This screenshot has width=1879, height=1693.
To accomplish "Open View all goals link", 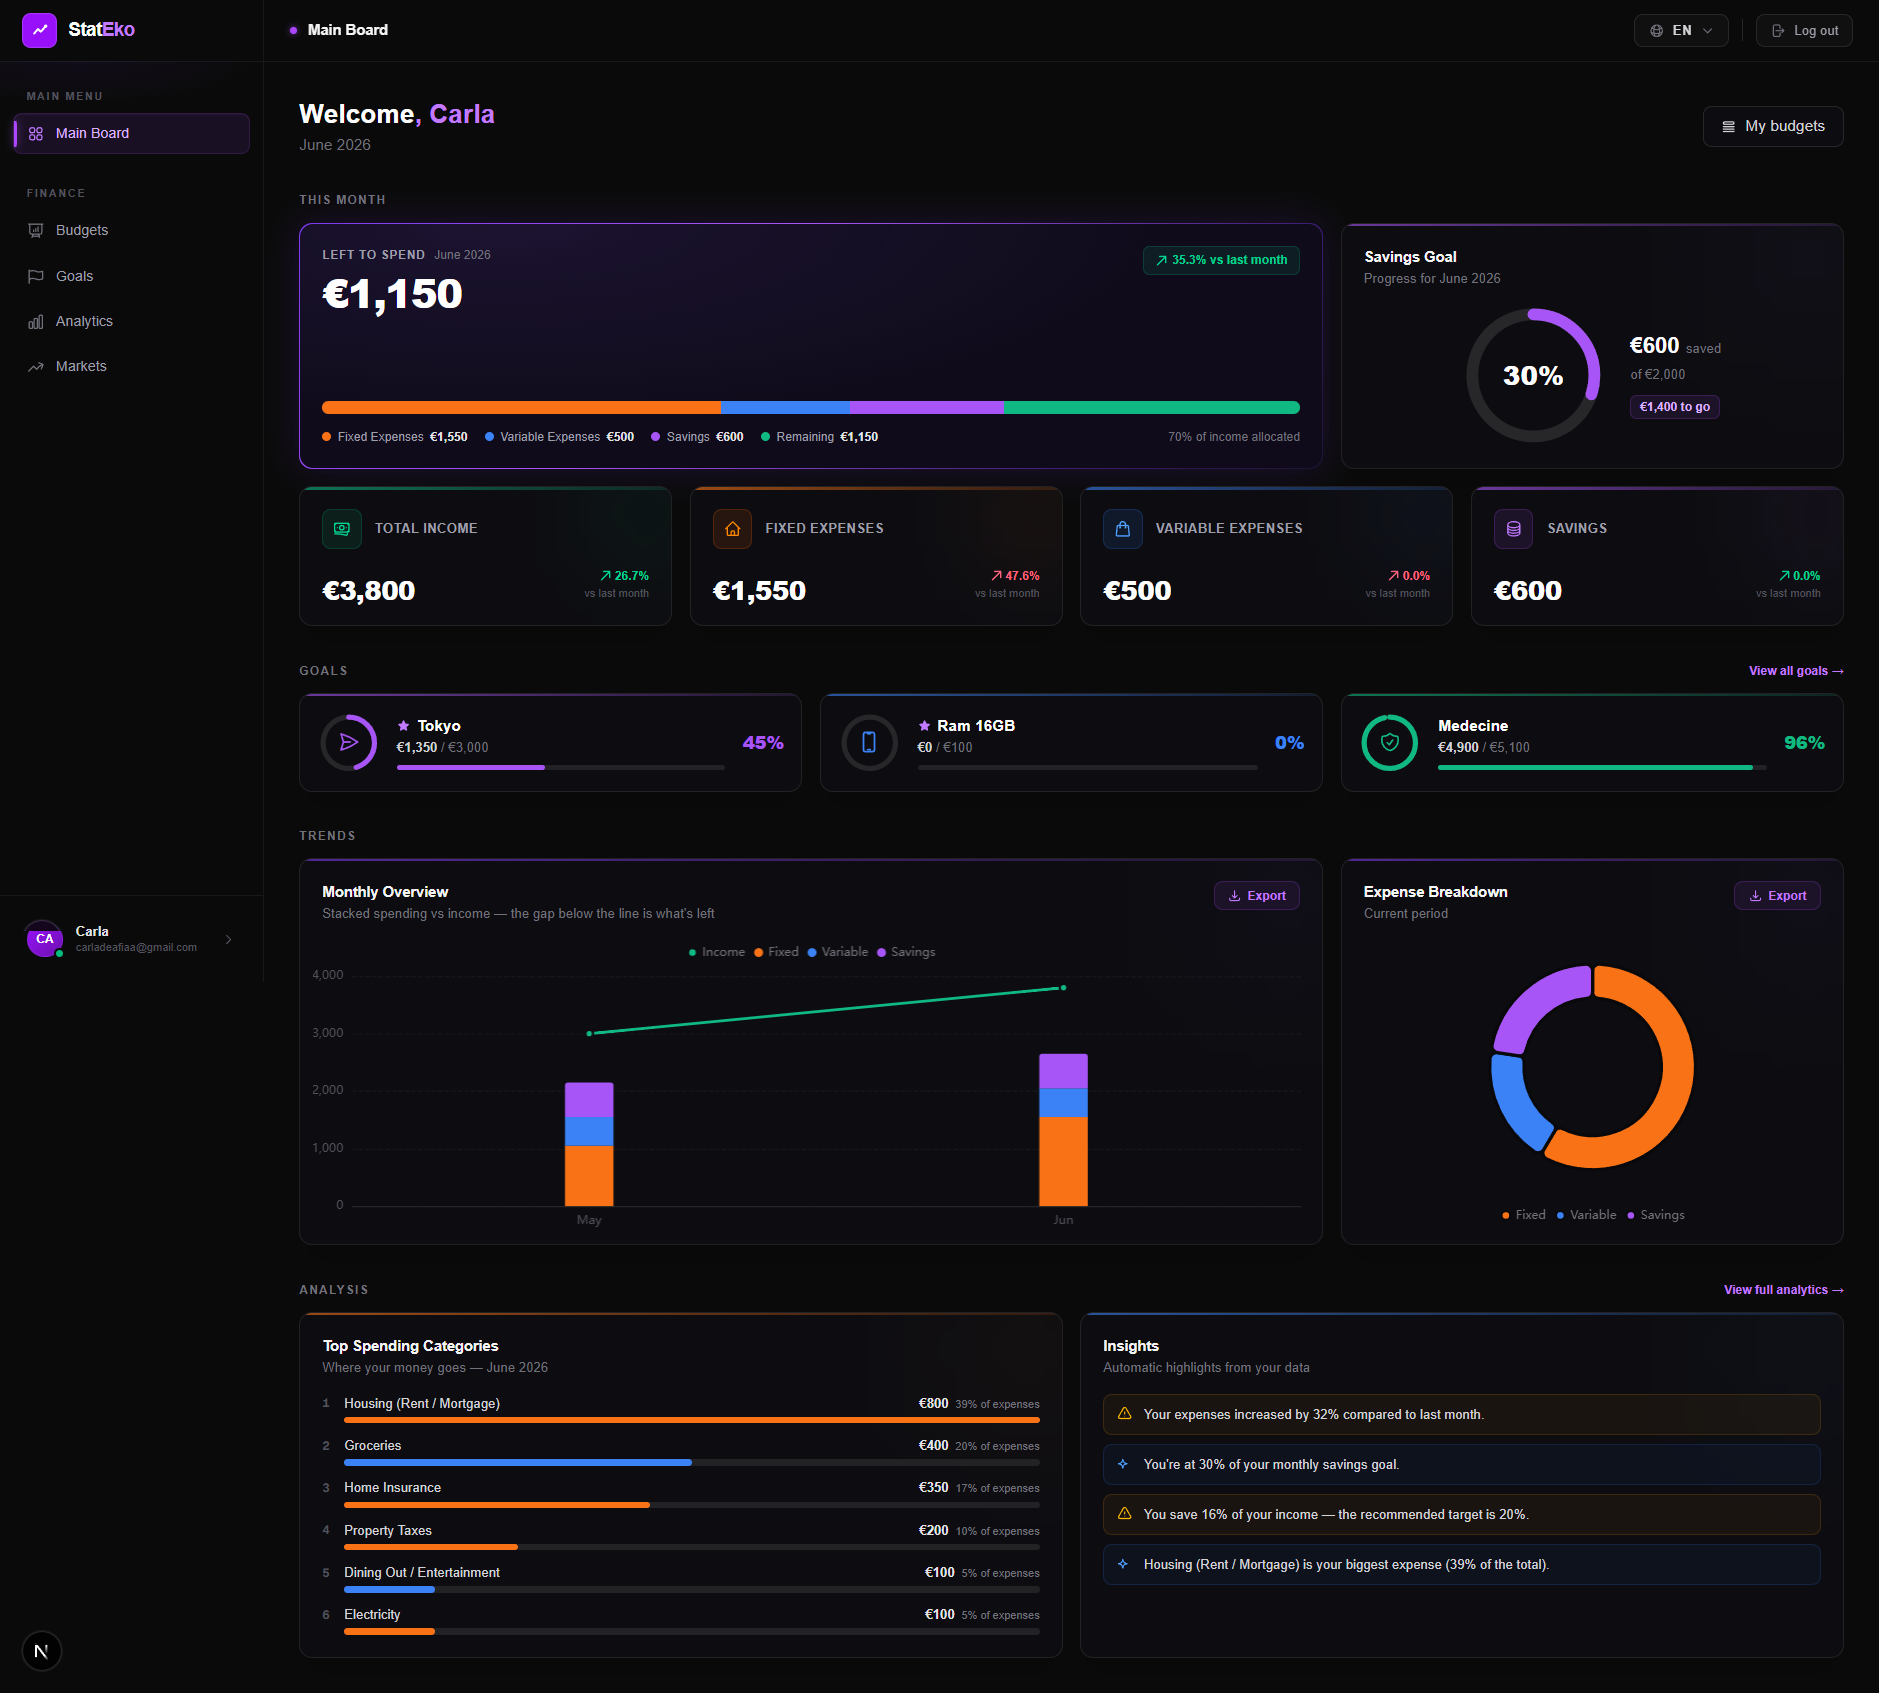I will click(x=1796, y=671).
